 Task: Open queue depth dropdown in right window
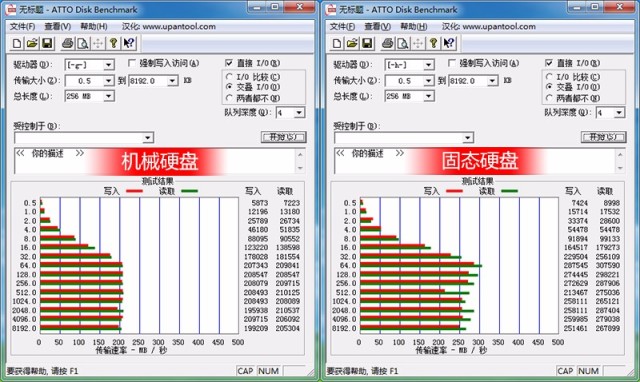pos(619,113)
